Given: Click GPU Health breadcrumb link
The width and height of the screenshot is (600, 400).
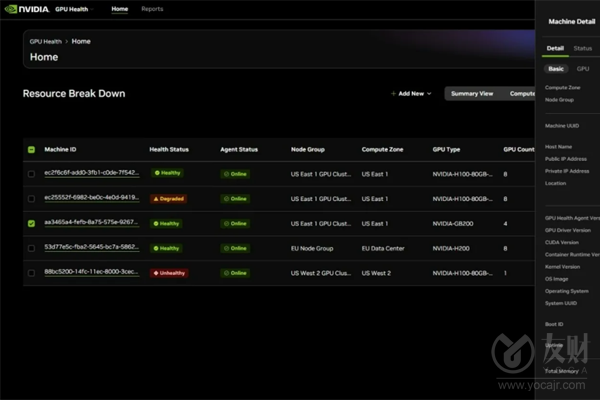Looking at the screenshot, I should 46,42.
